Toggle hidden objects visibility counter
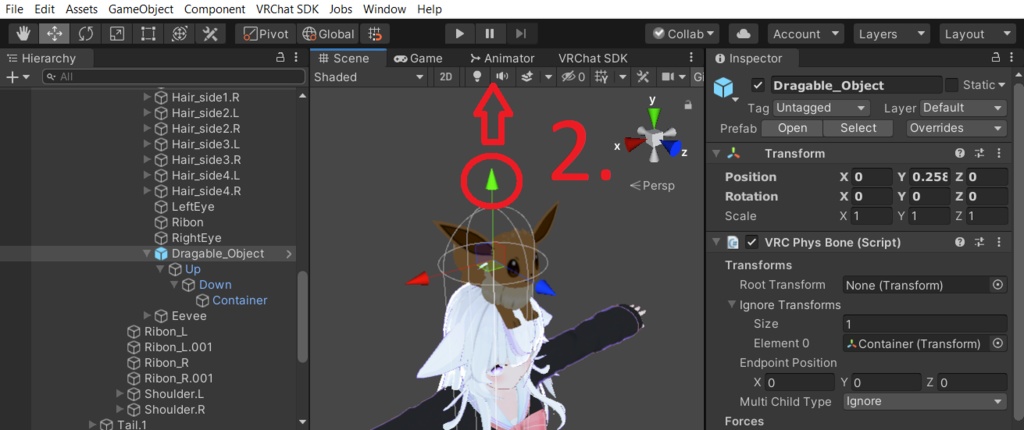Image resolution: width=1024 pixels, height=430 pixels. 573,77
